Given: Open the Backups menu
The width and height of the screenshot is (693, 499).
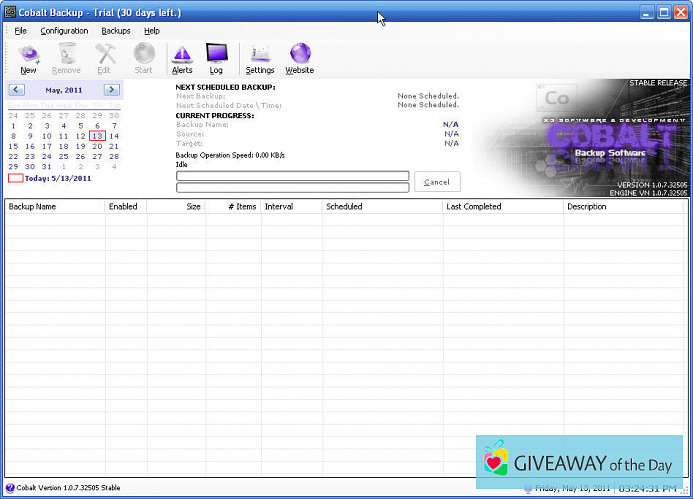Looking at the screenshot, I should [x=116, y=31].
